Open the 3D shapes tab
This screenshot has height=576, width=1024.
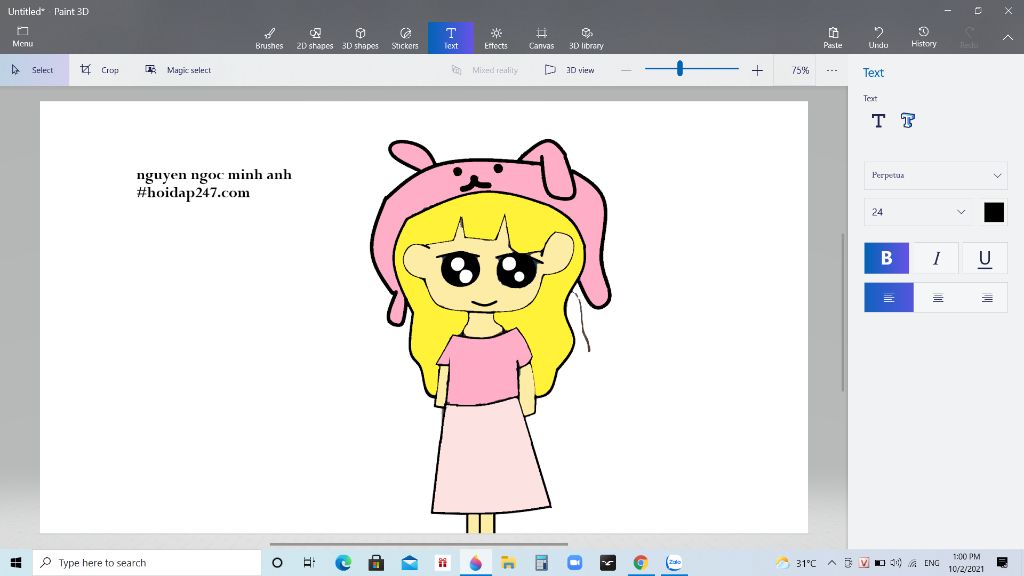pyautogui.click(x=360, y=38)
